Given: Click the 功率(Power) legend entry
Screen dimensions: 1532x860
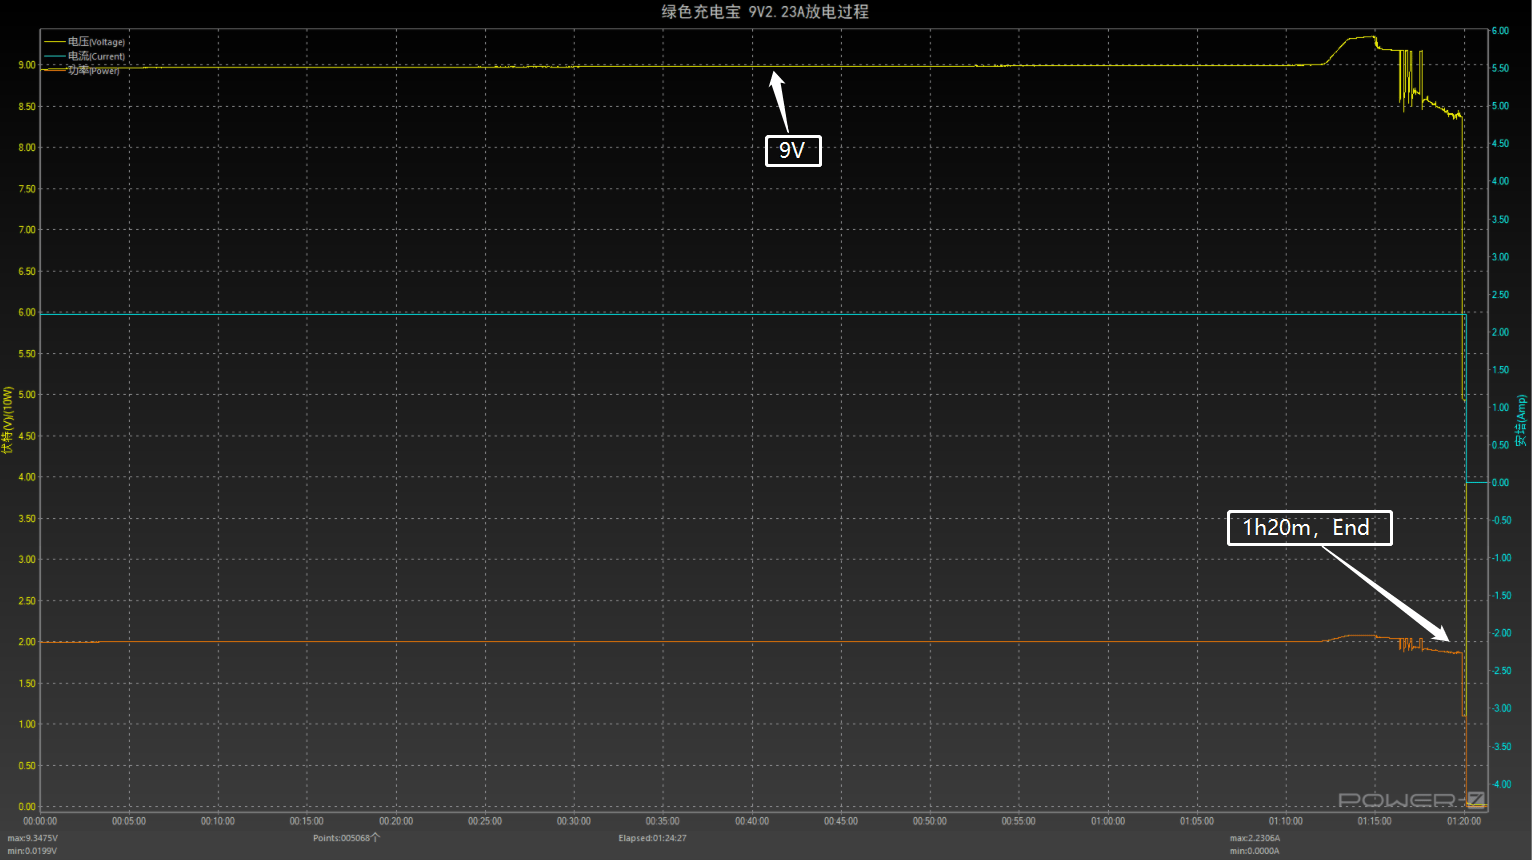Looking at the screenshot, I should (x=82, y=70).
